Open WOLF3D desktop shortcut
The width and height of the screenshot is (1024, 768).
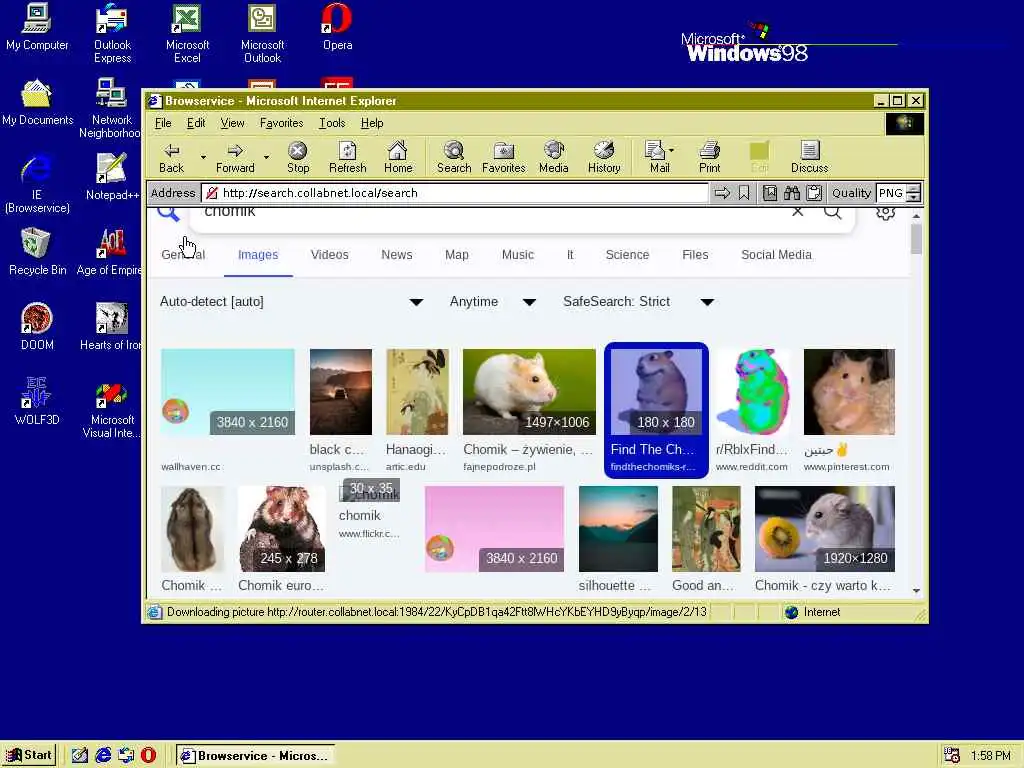[x=37, y=401]
